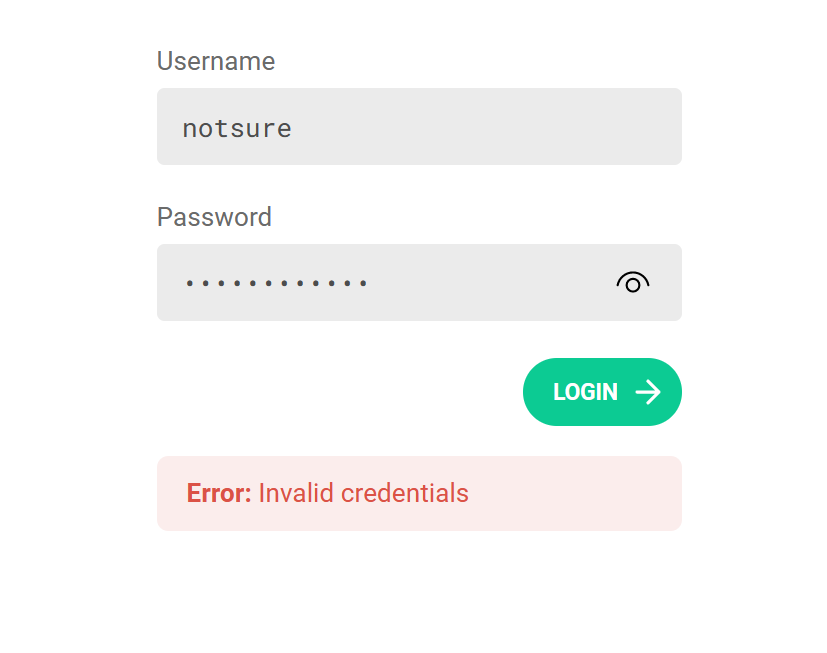This screenshot has width=827, height=653.
Task: Click the grey Password text box
Action: tap(419, 283)
